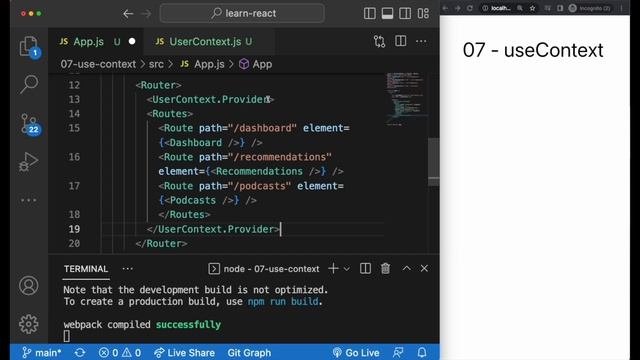
Task: Select the node - 07-use-context terminal
Action: click(264, 269)
